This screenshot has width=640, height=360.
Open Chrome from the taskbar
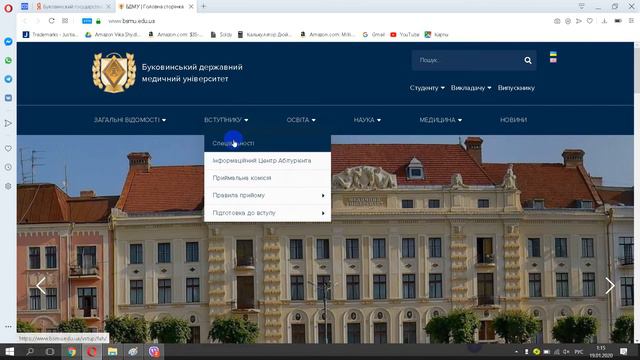[x=72, y=351]
